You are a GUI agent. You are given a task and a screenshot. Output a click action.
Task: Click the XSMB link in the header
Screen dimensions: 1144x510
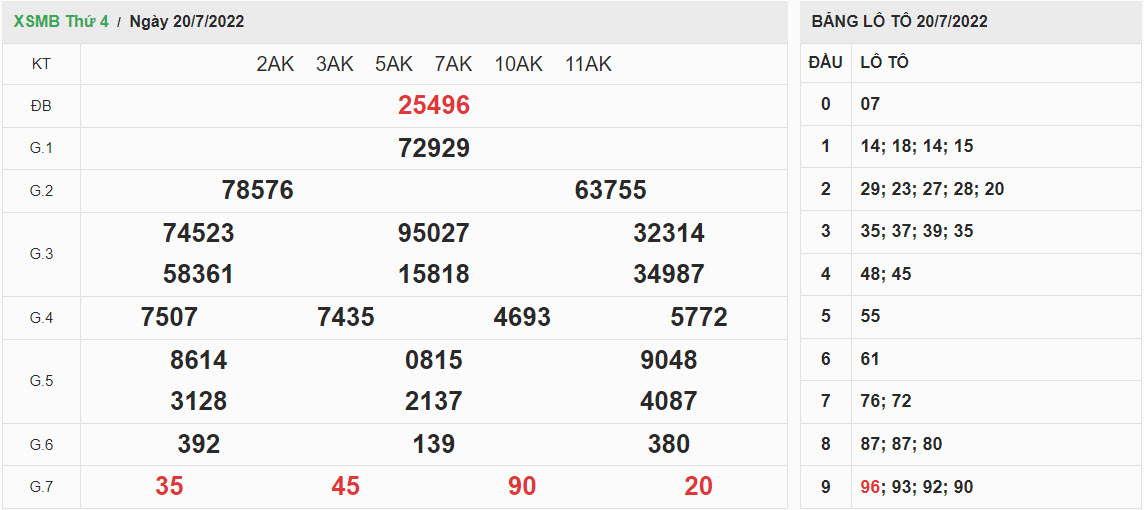[33, 21]
